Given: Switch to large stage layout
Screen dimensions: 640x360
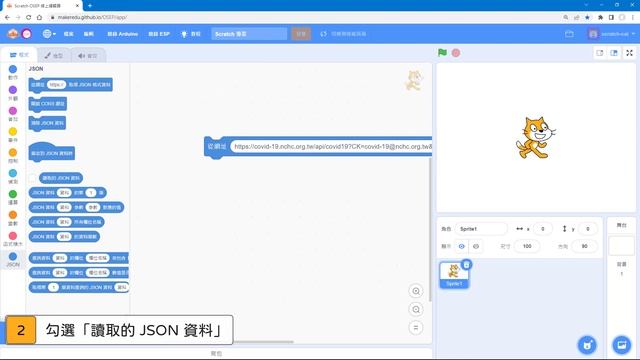Looking at the screenshot, I should pos(614,53).
